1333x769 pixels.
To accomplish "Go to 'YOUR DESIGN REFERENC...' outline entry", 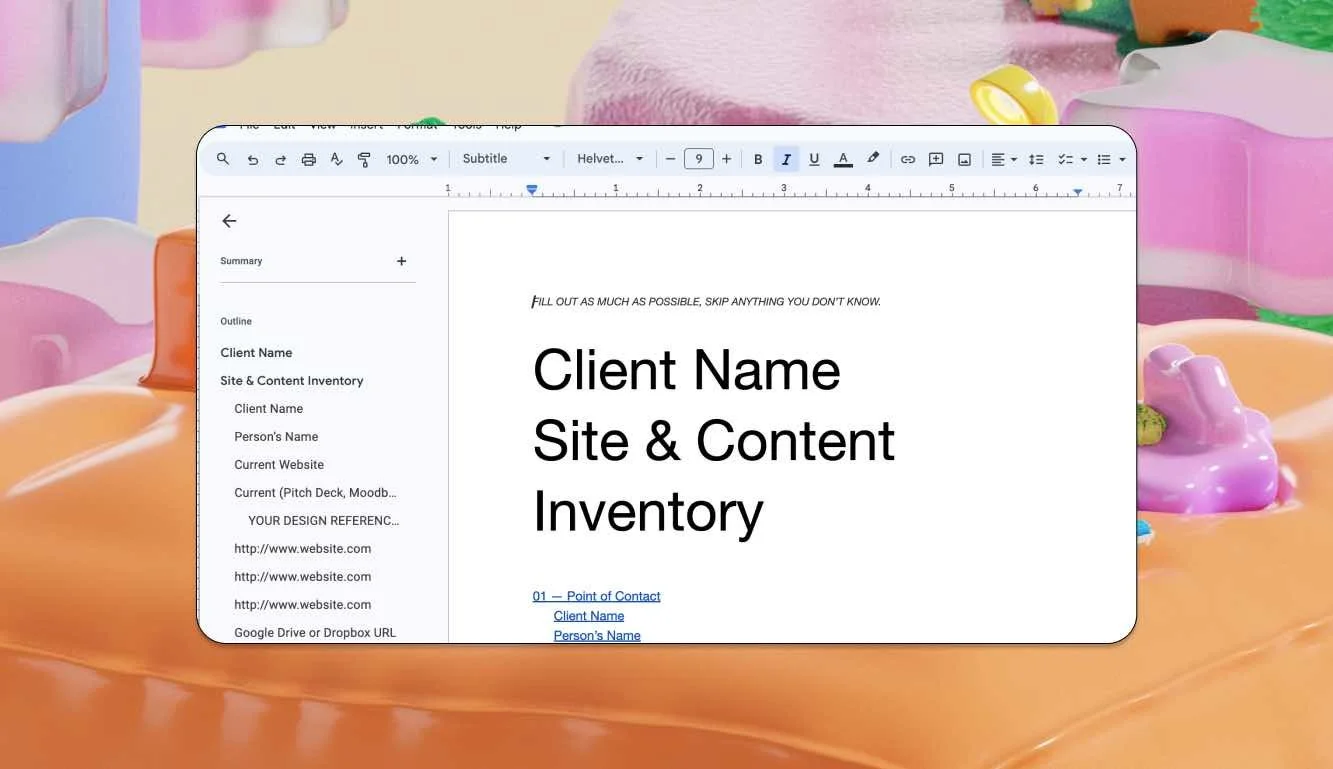I will coord(323,521).
